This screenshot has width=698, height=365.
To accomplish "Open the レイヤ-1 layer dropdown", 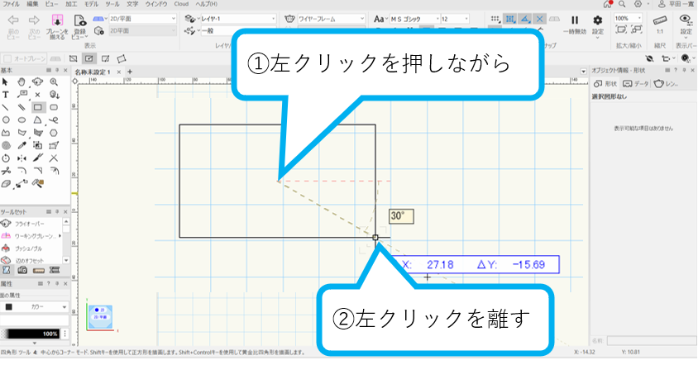I will [x=238, y=19].
